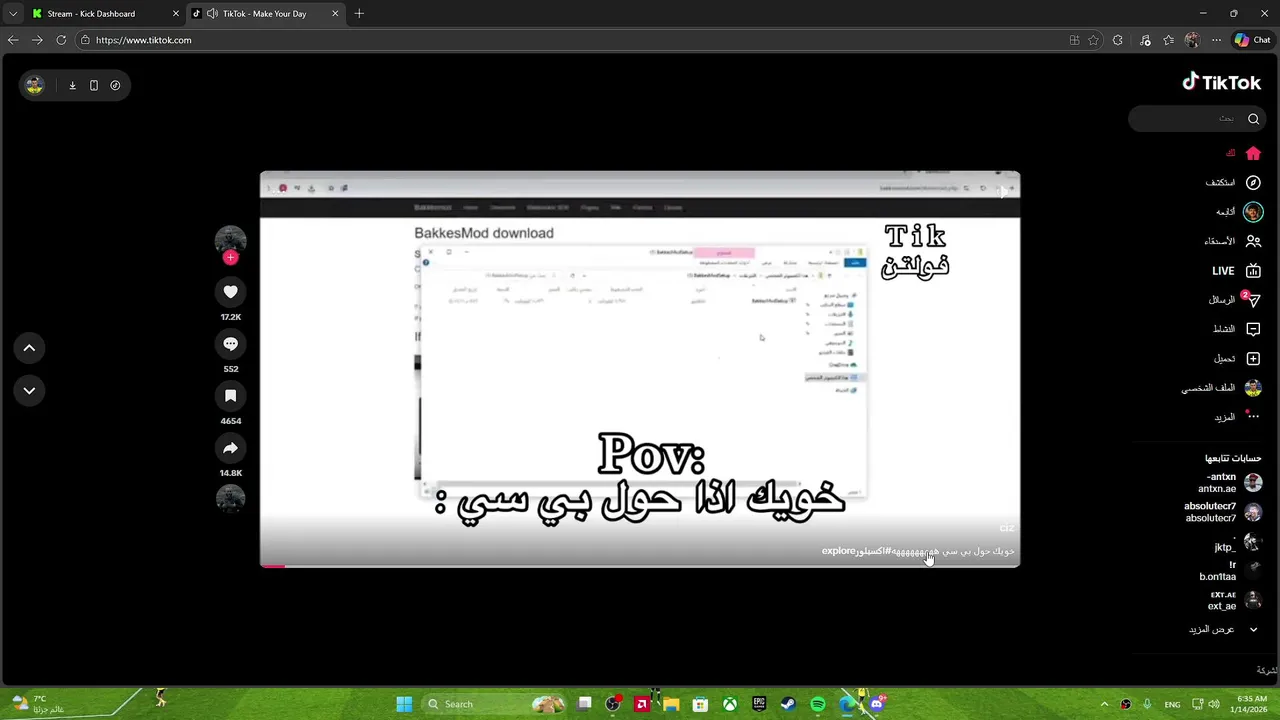Show hidden system tray icons
Screen dimensions: 1280x720
[1104, 704]
